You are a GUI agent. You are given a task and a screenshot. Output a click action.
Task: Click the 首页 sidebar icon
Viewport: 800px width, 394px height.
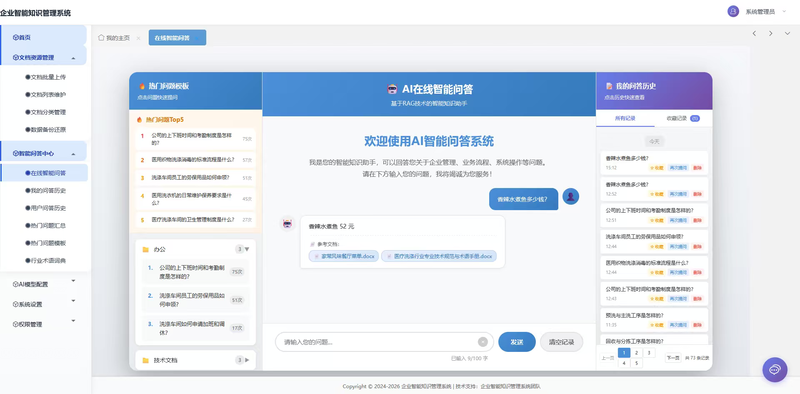[15, 38]
